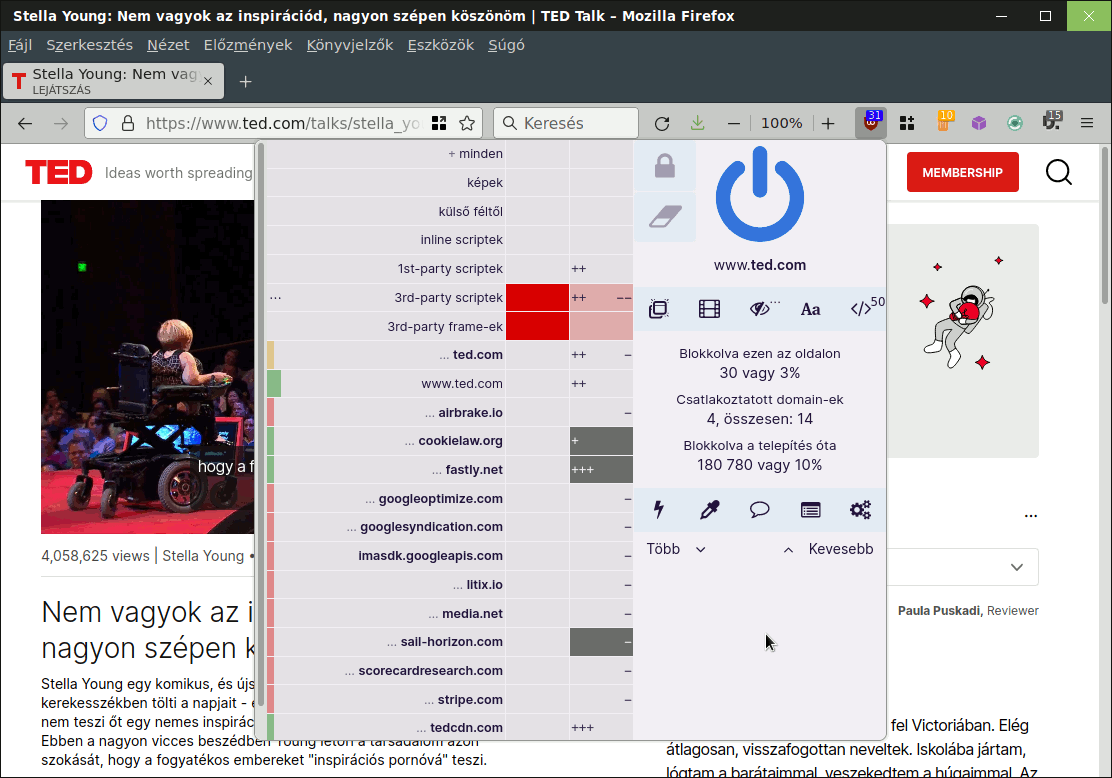Viewport: 1112px width, 778px height.
Task: Toggle cosmetic filtering eye icon
Action: (x=760, y=309)
